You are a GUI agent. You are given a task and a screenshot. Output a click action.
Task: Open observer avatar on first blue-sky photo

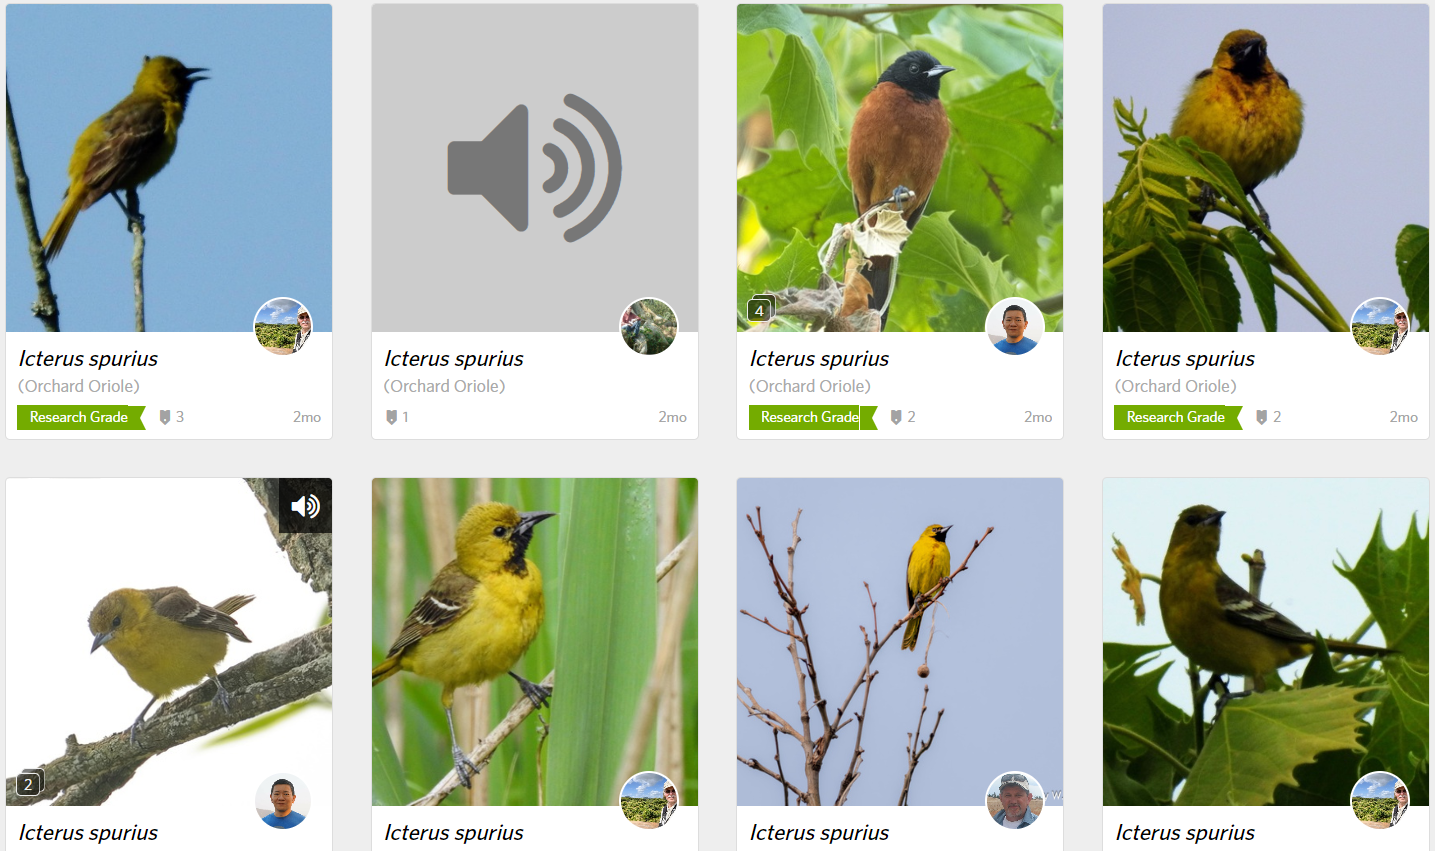click(283, 326)
